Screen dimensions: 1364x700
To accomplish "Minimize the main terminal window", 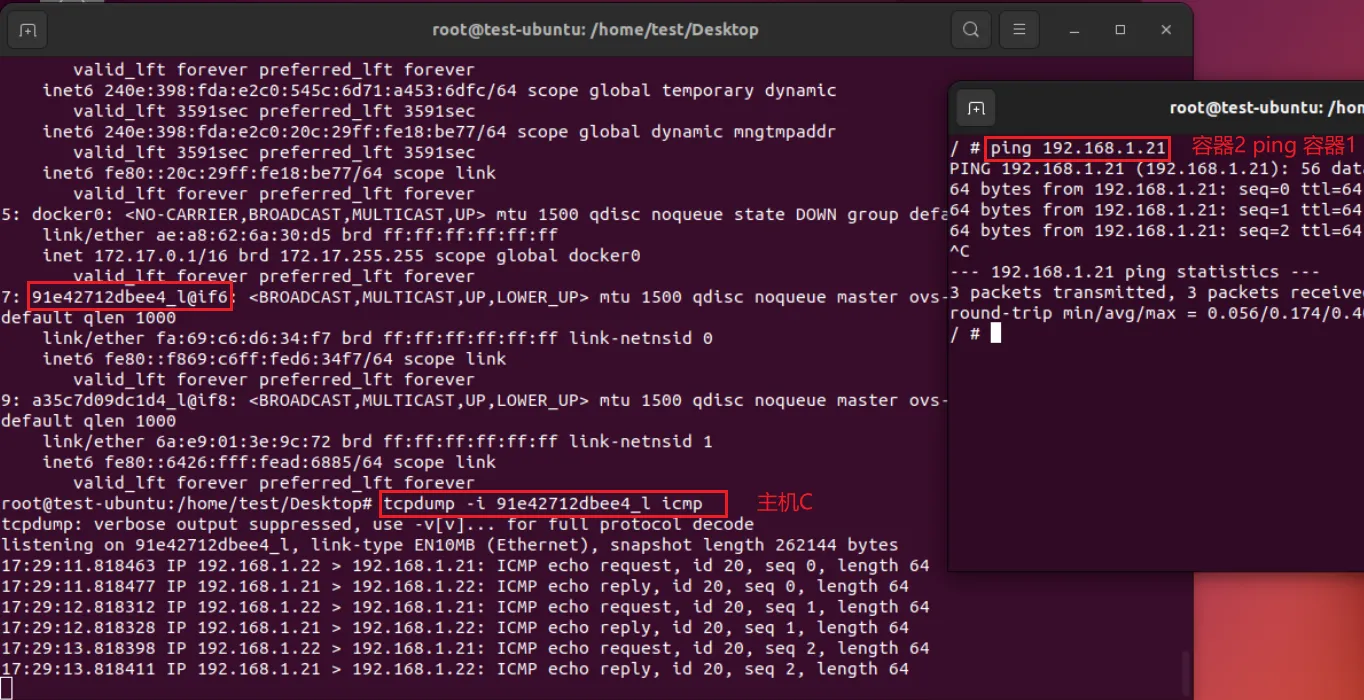I will click(1075, 30).
